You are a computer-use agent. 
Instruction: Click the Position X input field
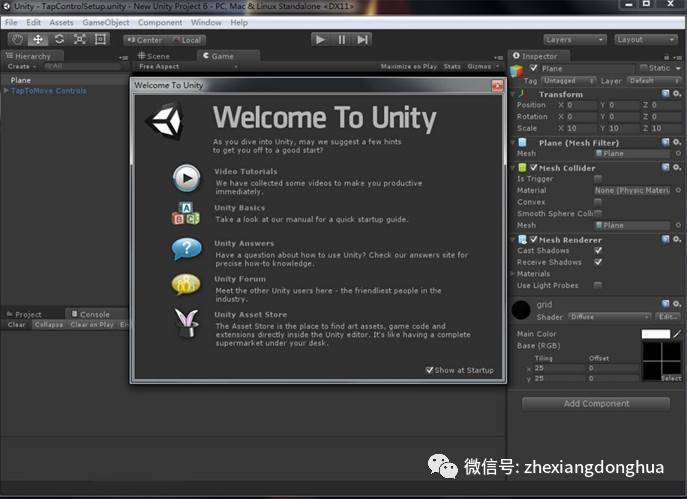(x=581, y=105)
